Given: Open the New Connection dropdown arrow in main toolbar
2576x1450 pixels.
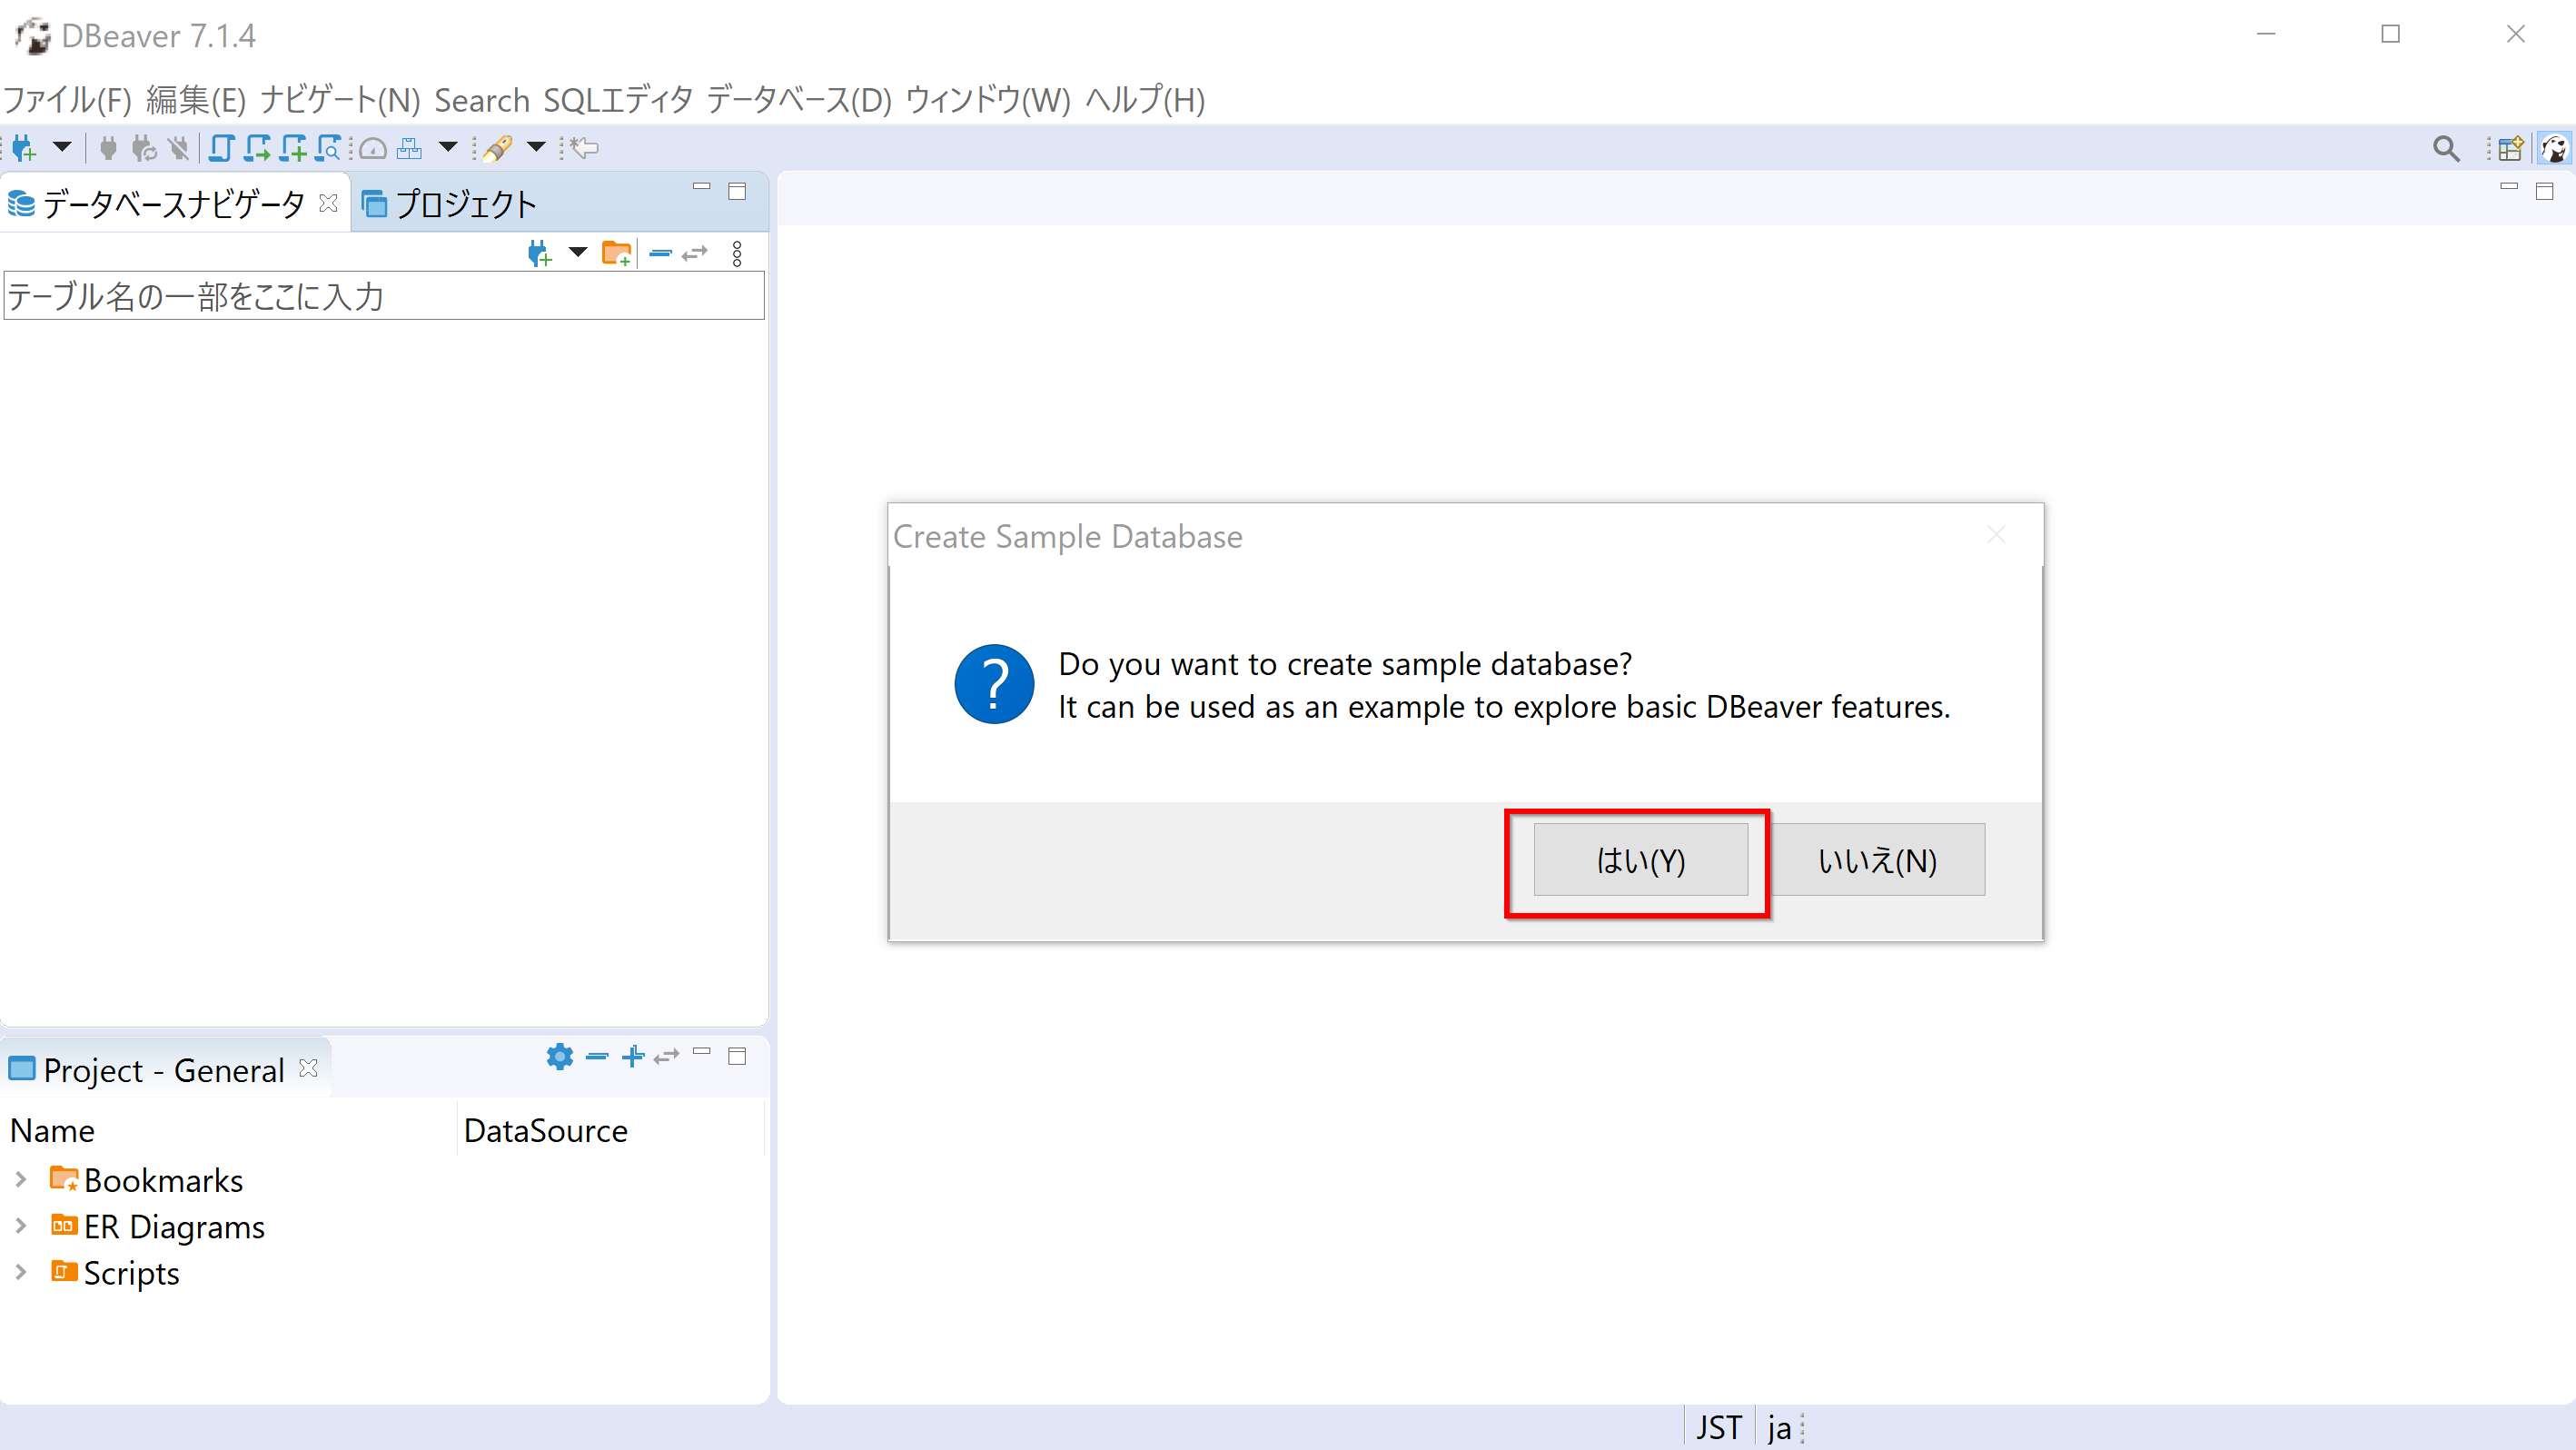Looking at the screenshot, I should 62,148.
